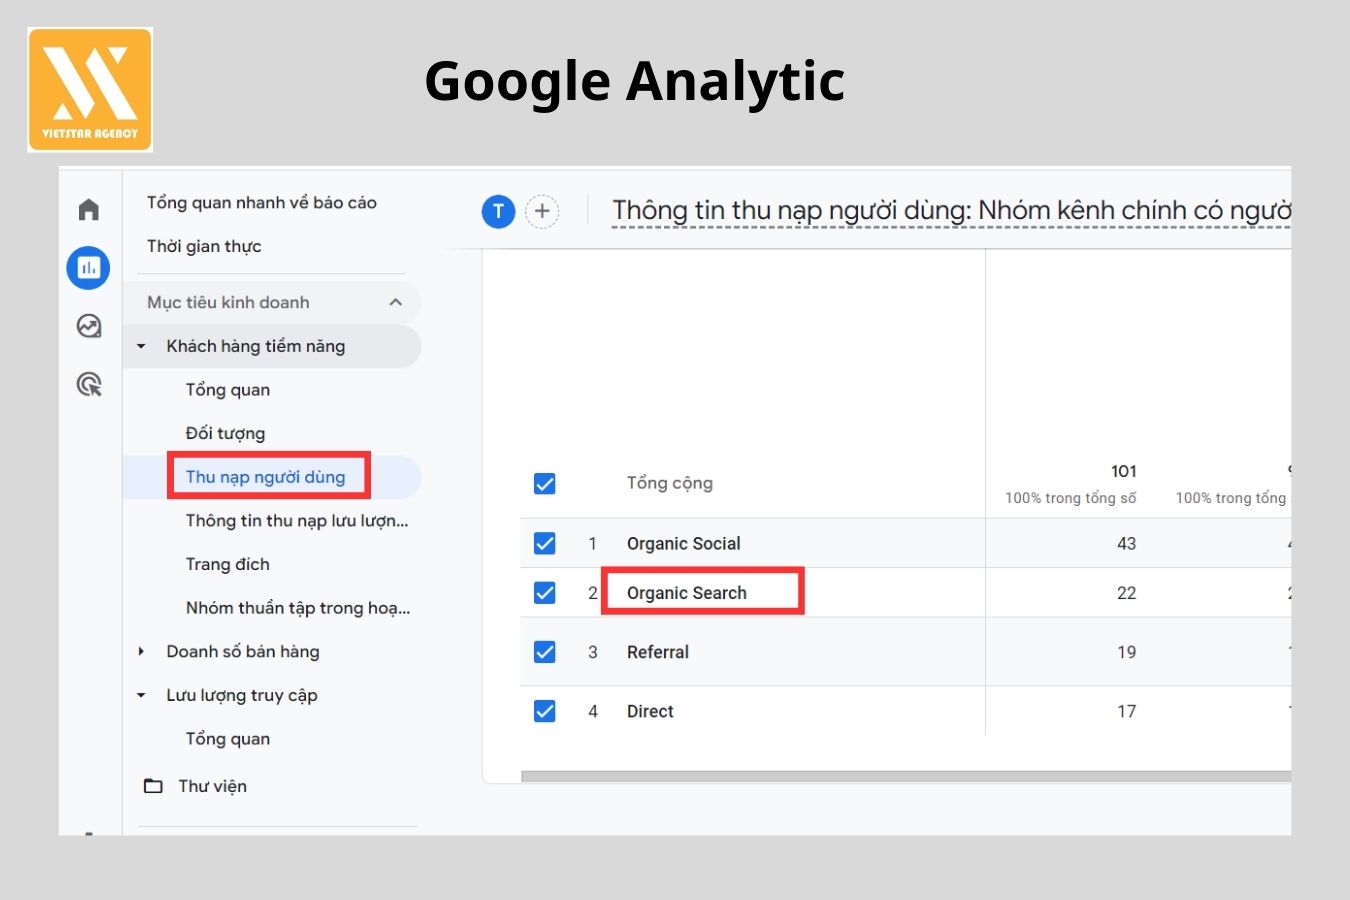Select Thu nạp người dùng report
The image size is (1350, 900).
(265, 477)
